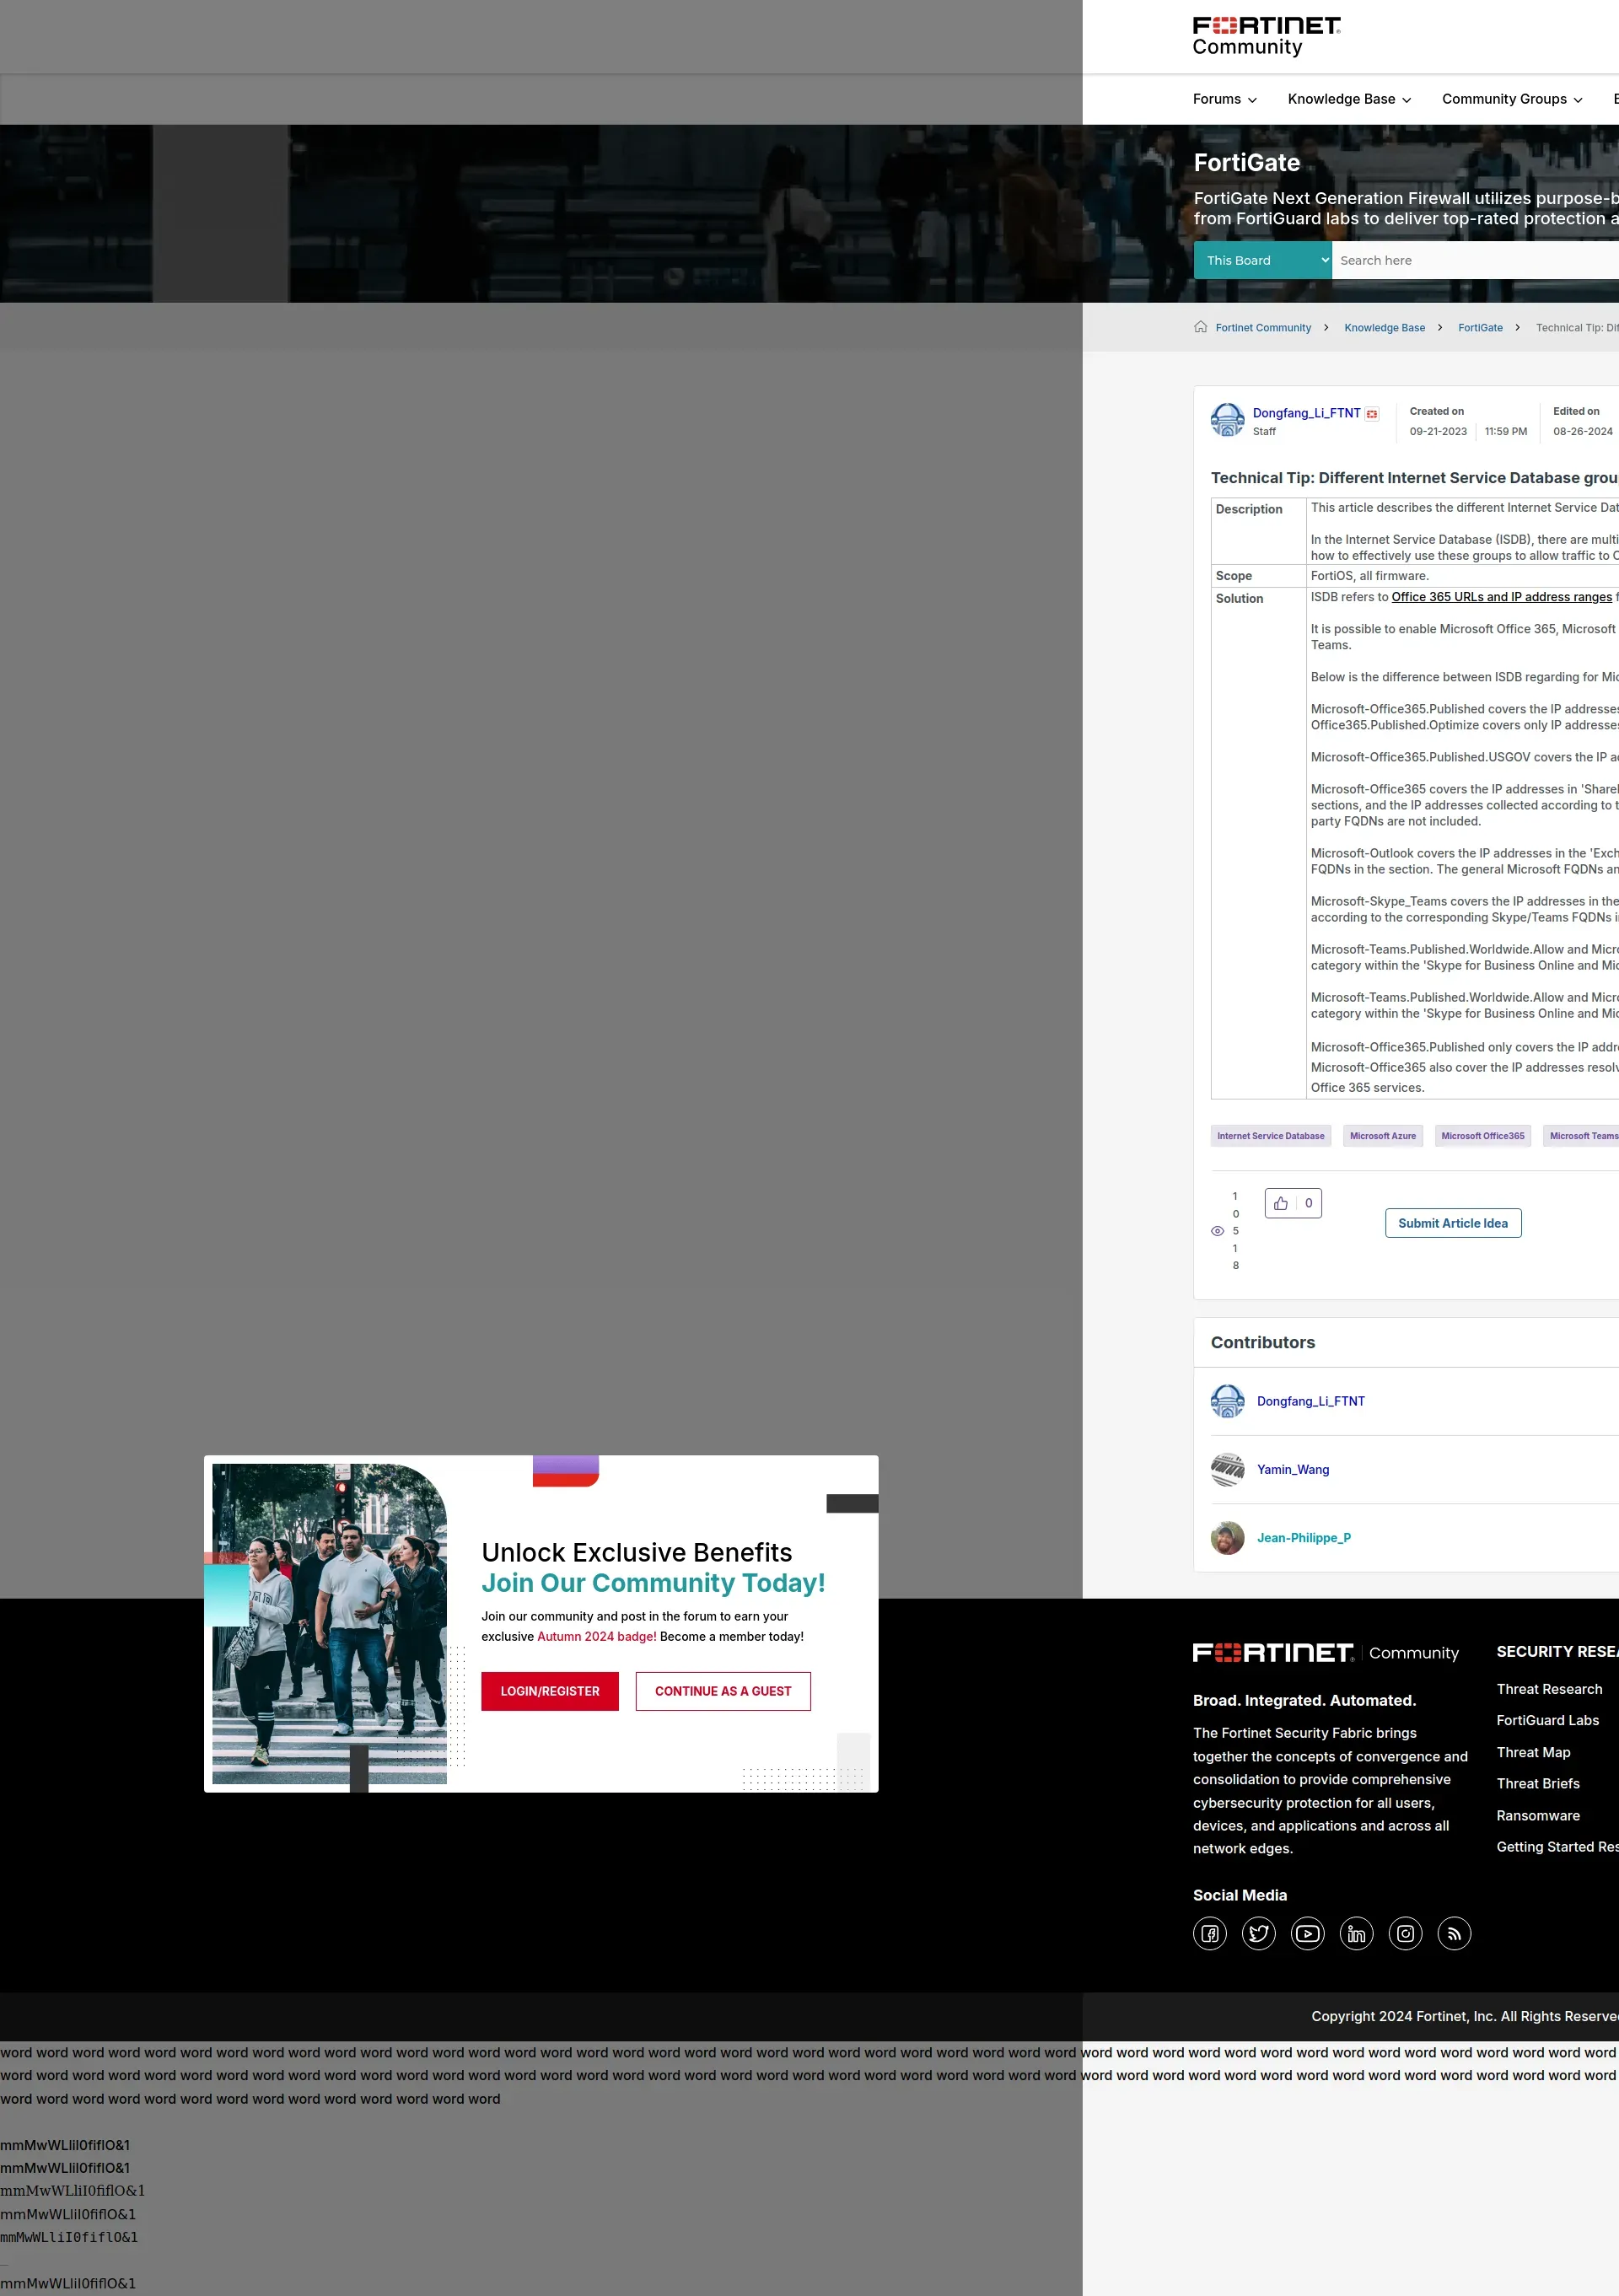The image size is (1619, 2296).
Task: Open Fortinet's Twitter page icon
Action: (1258, 1933)
